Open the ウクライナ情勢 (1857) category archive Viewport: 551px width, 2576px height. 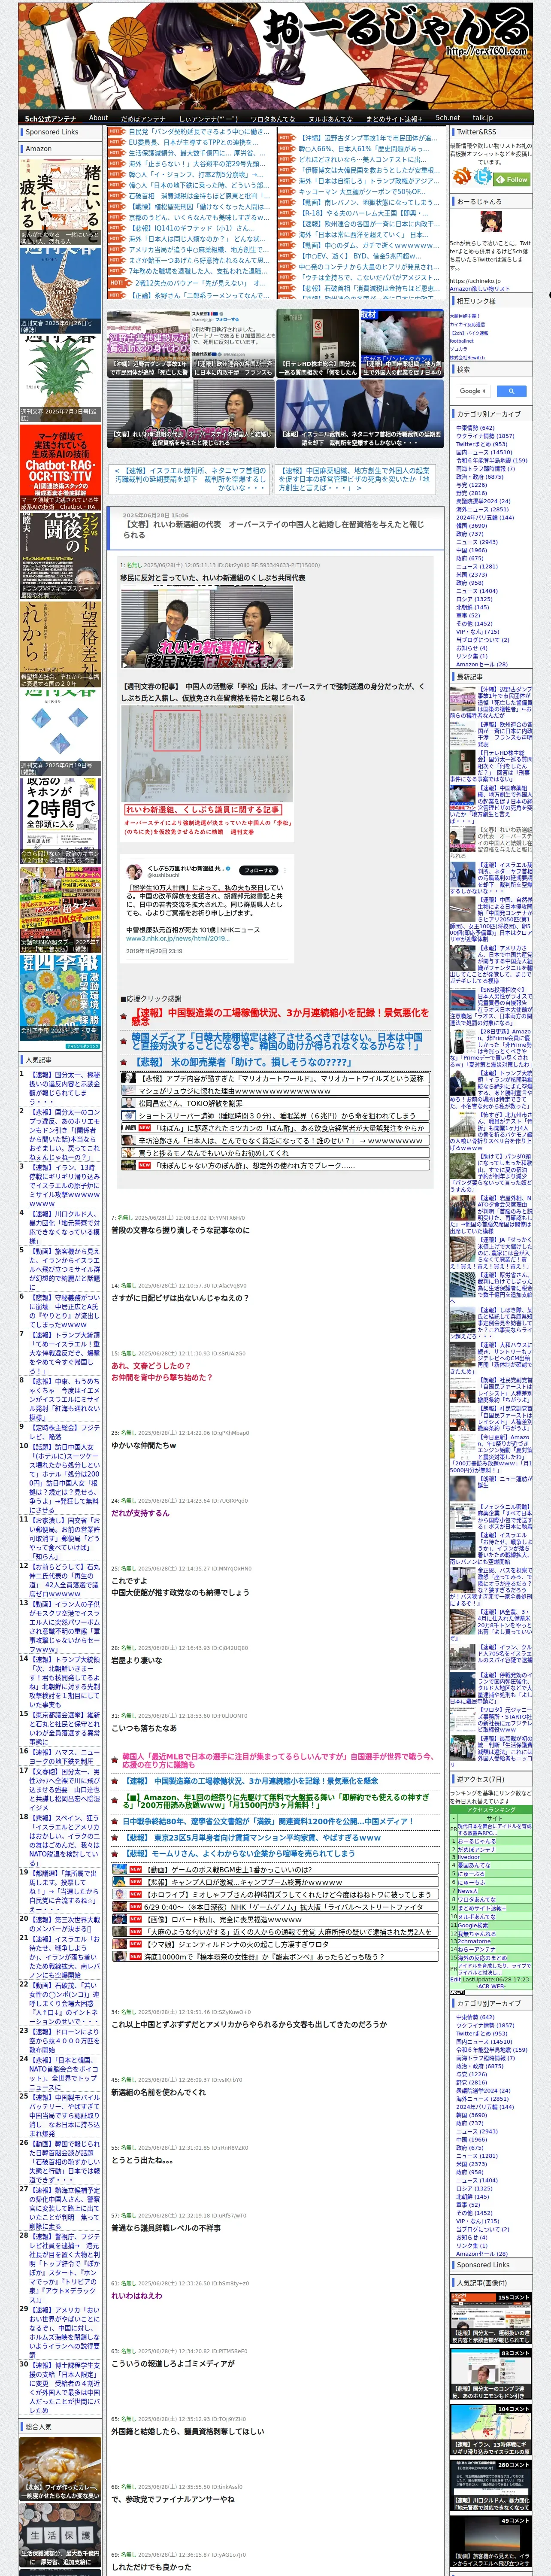pyautogui.click(x=485, y=436)
